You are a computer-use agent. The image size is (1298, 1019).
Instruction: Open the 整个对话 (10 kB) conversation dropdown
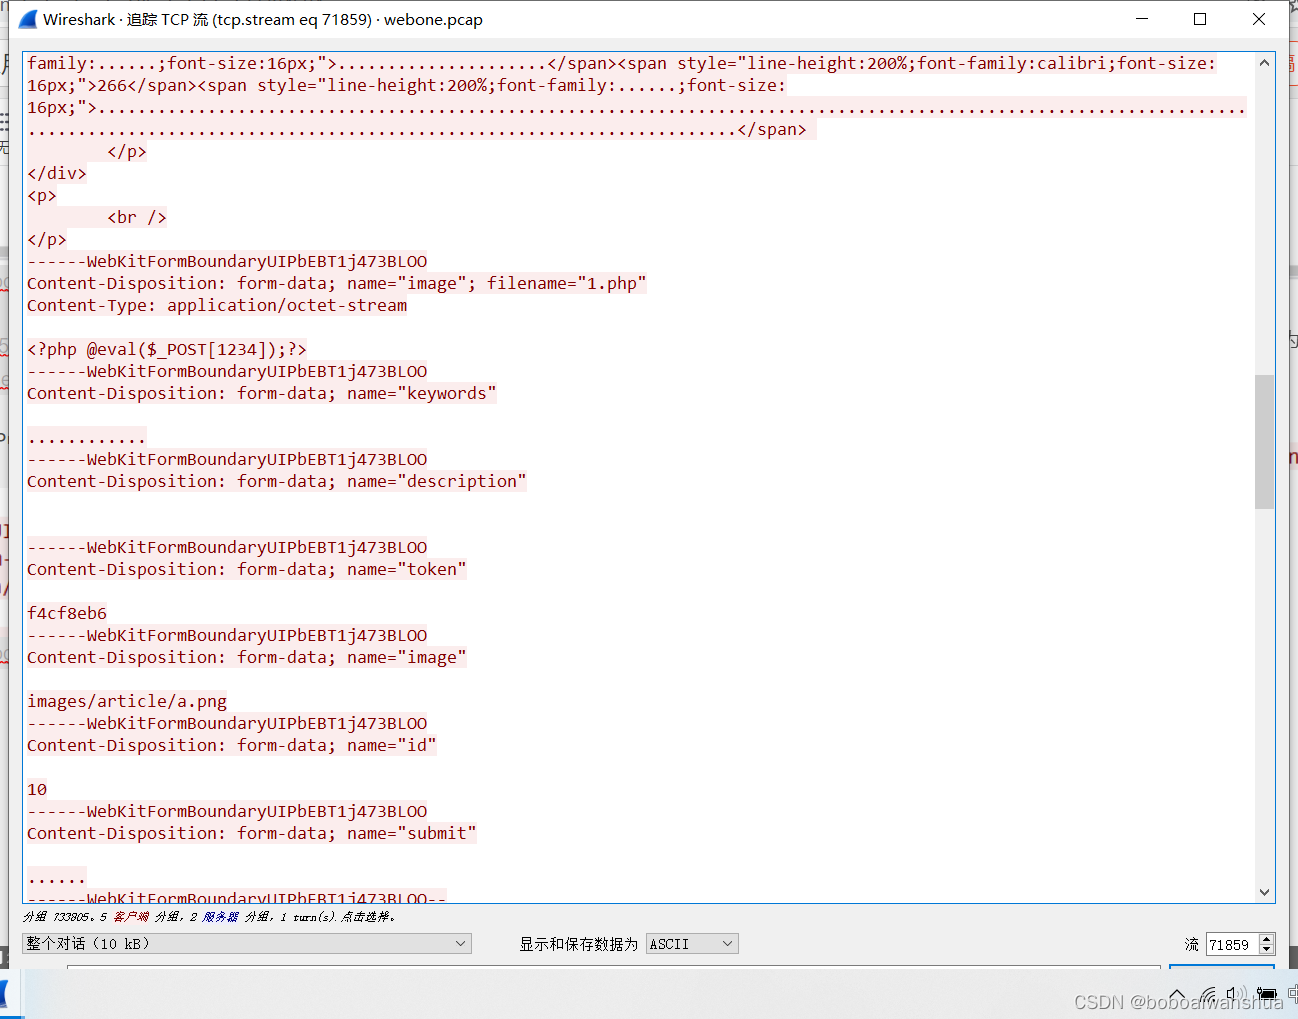[x=247, y=943]
